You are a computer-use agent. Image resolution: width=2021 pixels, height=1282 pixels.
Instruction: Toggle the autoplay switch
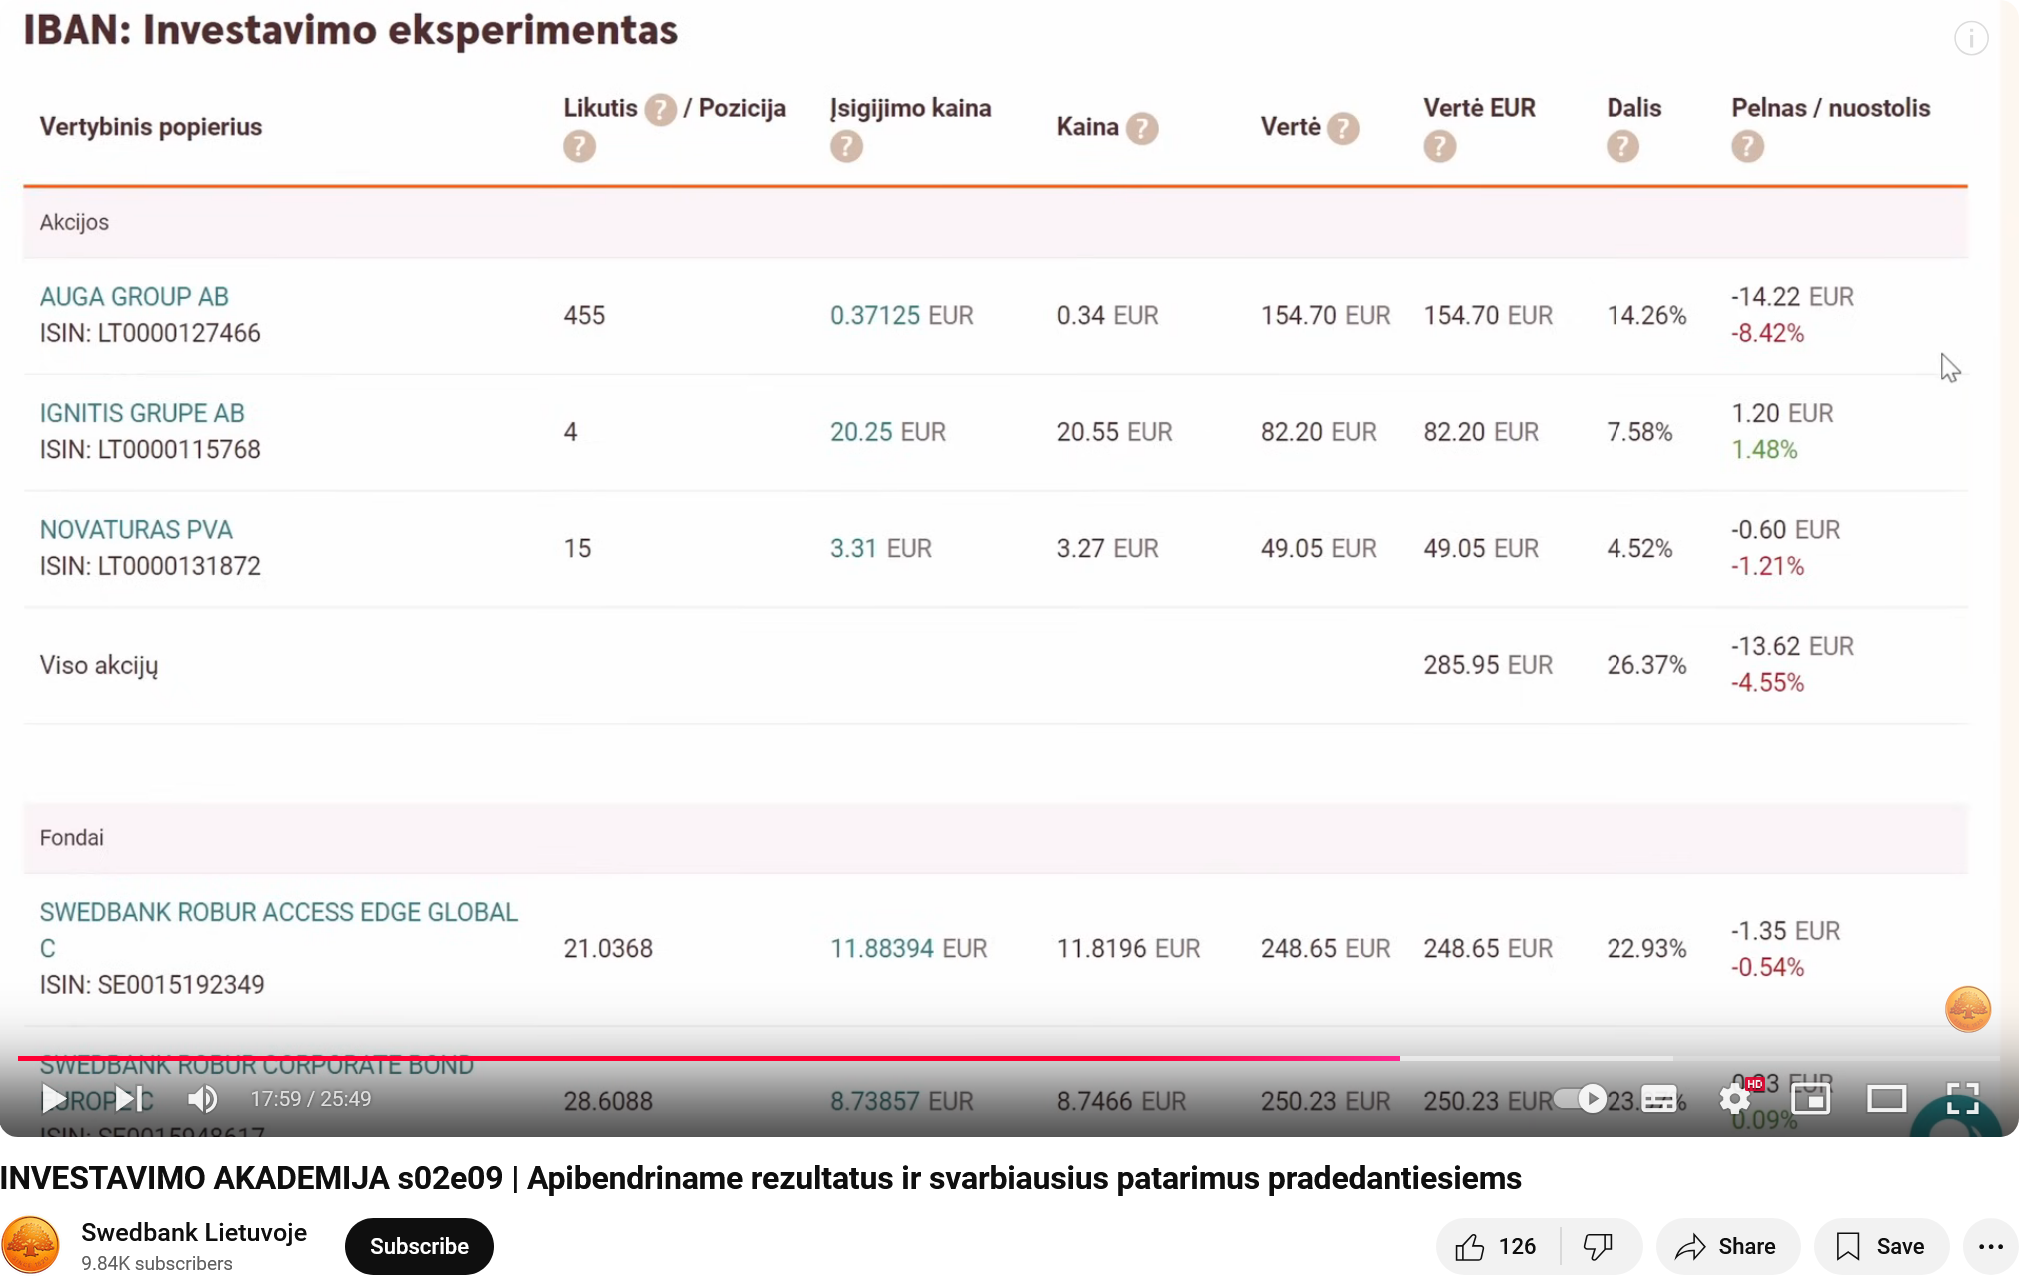tap(1580, 1099)
